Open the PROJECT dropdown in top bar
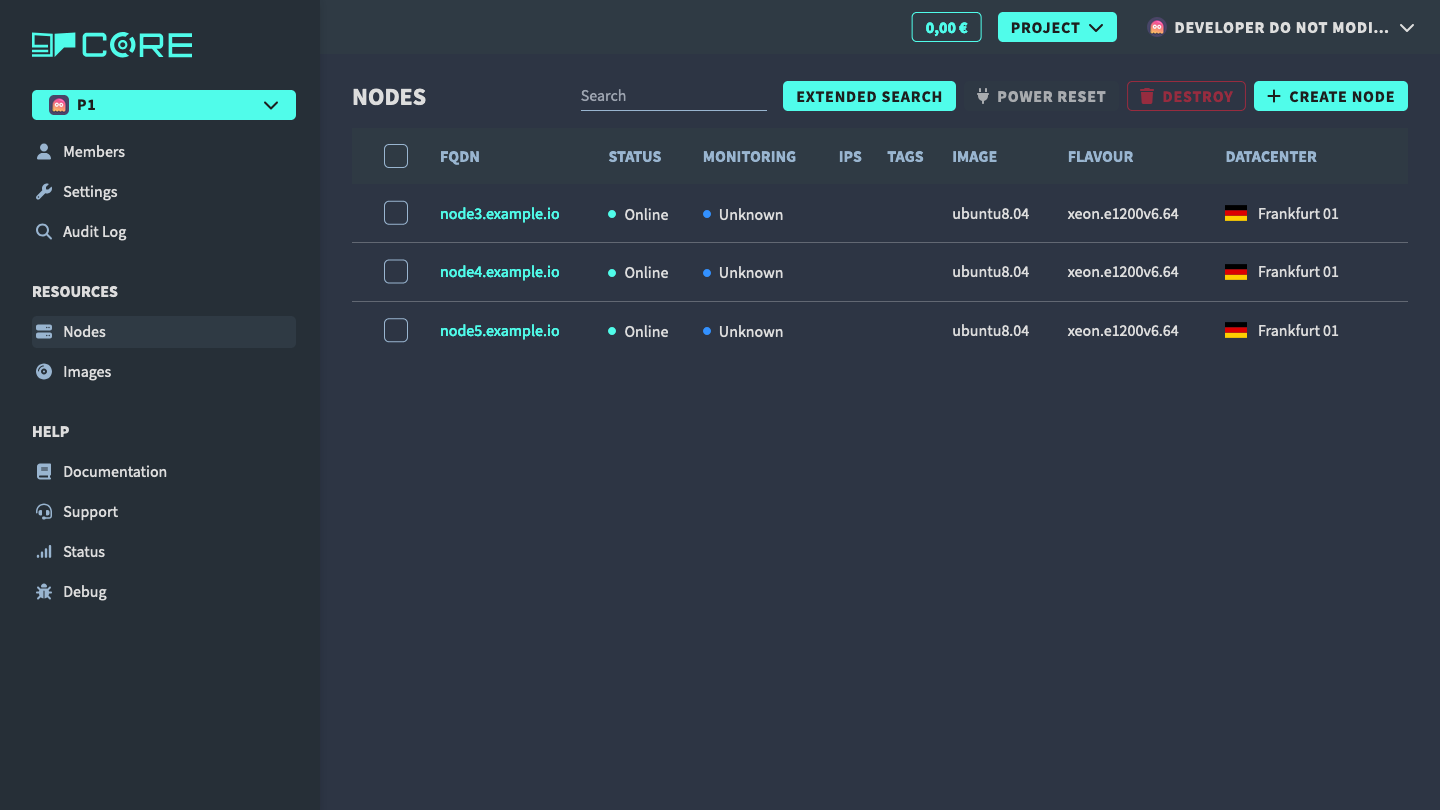Viewport: 1440px width, 810px height. tap(1057, 27)
